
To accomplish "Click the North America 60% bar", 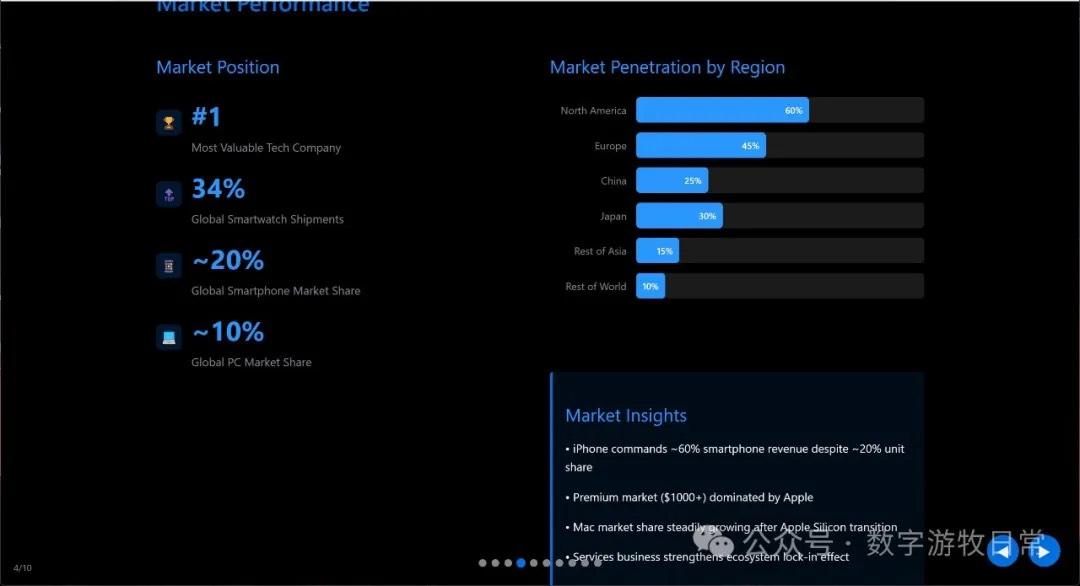I will point(722,111).
